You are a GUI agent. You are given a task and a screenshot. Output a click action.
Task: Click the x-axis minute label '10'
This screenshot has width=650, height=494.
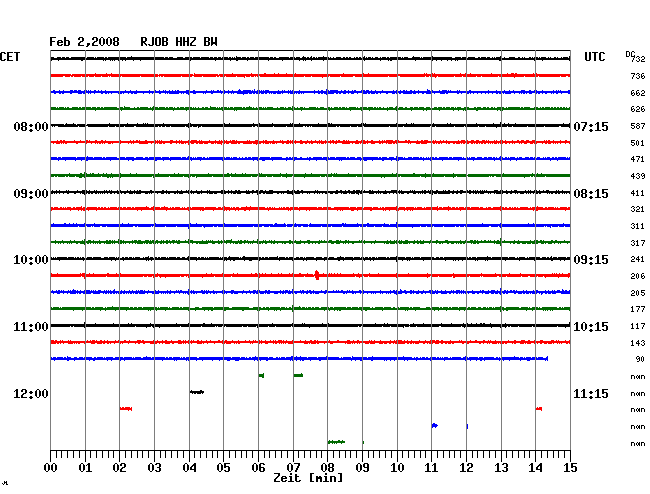(397, 468)
